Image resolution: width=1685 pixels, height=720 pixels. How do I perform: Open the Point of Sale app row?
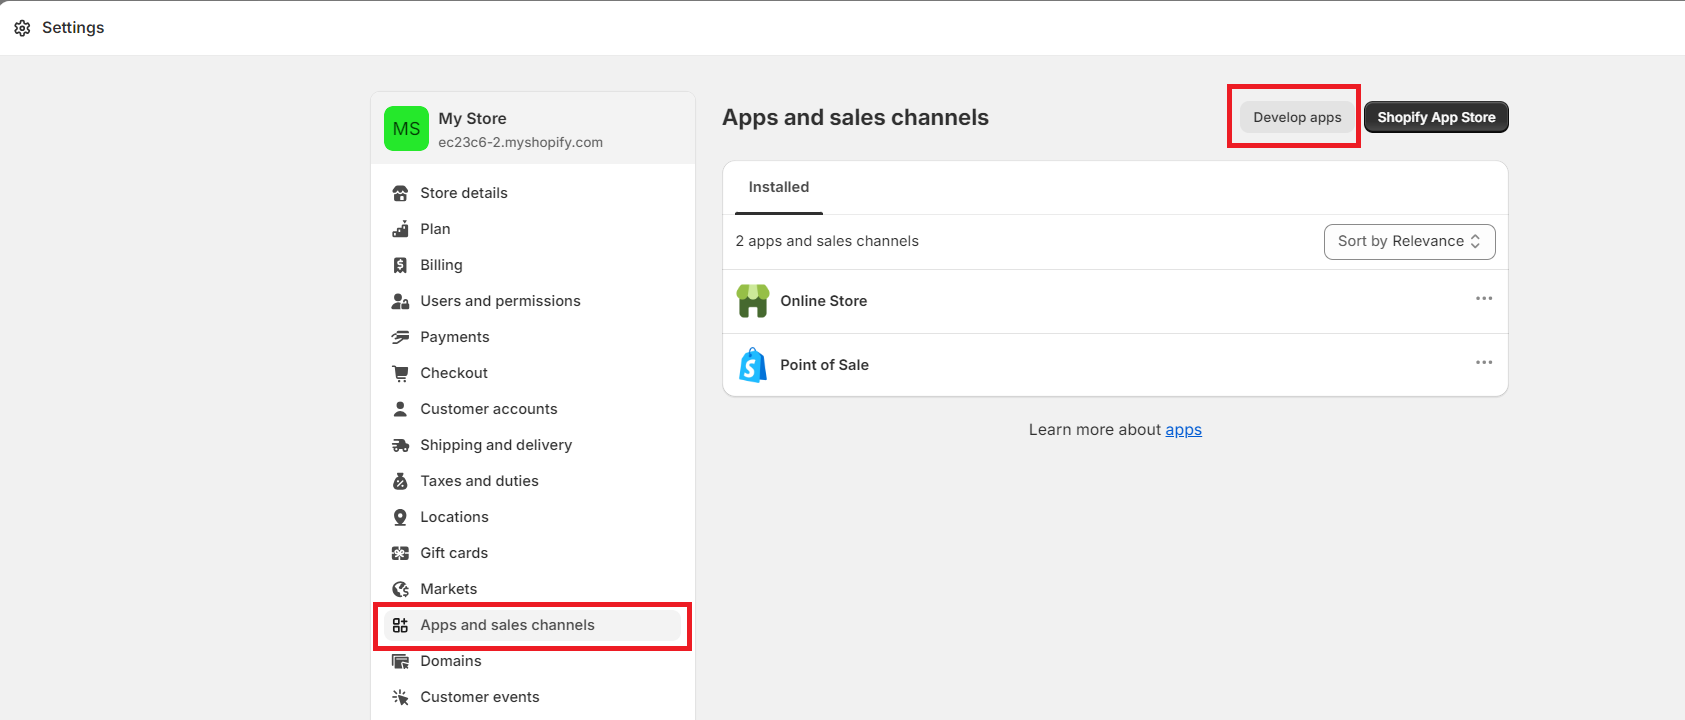click(1115, 365)
